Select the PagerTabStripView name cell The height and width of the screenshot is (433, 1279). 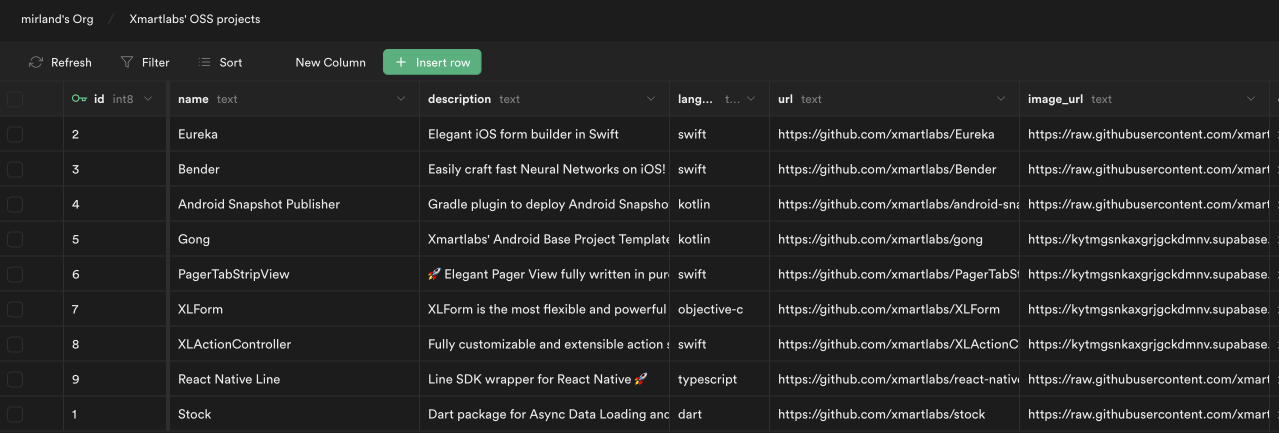coord(294,274)
